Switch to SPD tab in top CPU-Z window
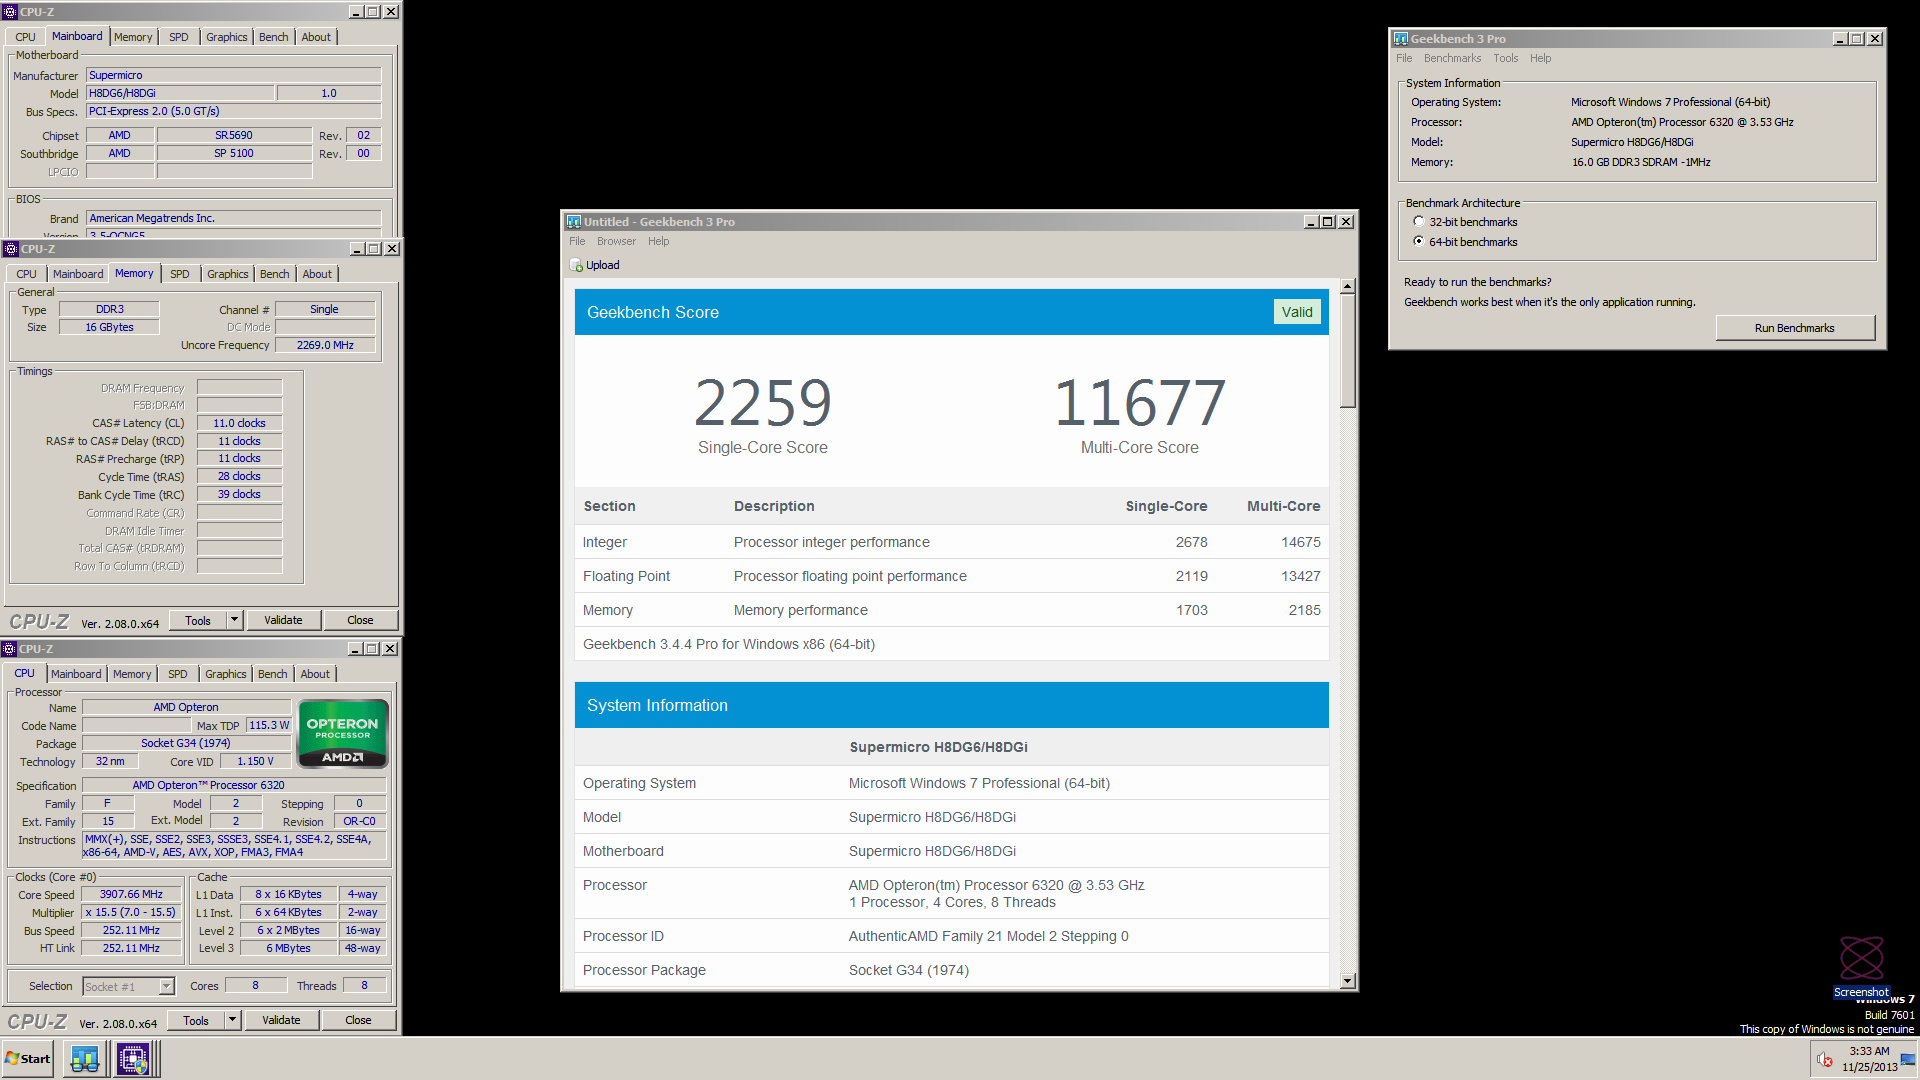The image size is (1920, 1080). [179, 37]
